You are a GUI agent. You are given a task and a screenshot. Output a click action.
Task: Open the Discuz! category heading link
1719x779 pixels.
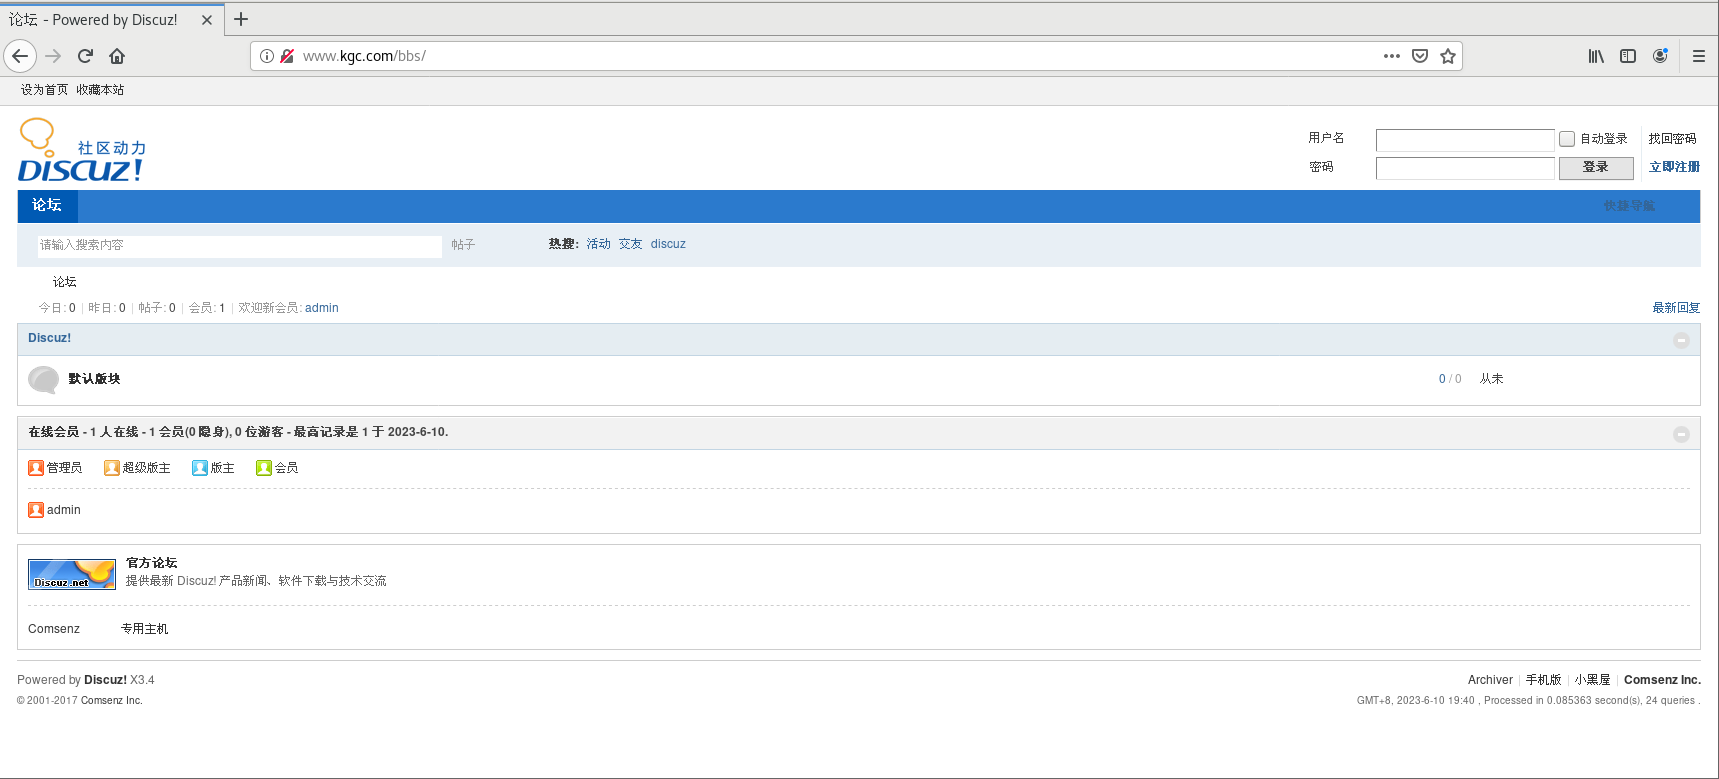coord(49,338)
